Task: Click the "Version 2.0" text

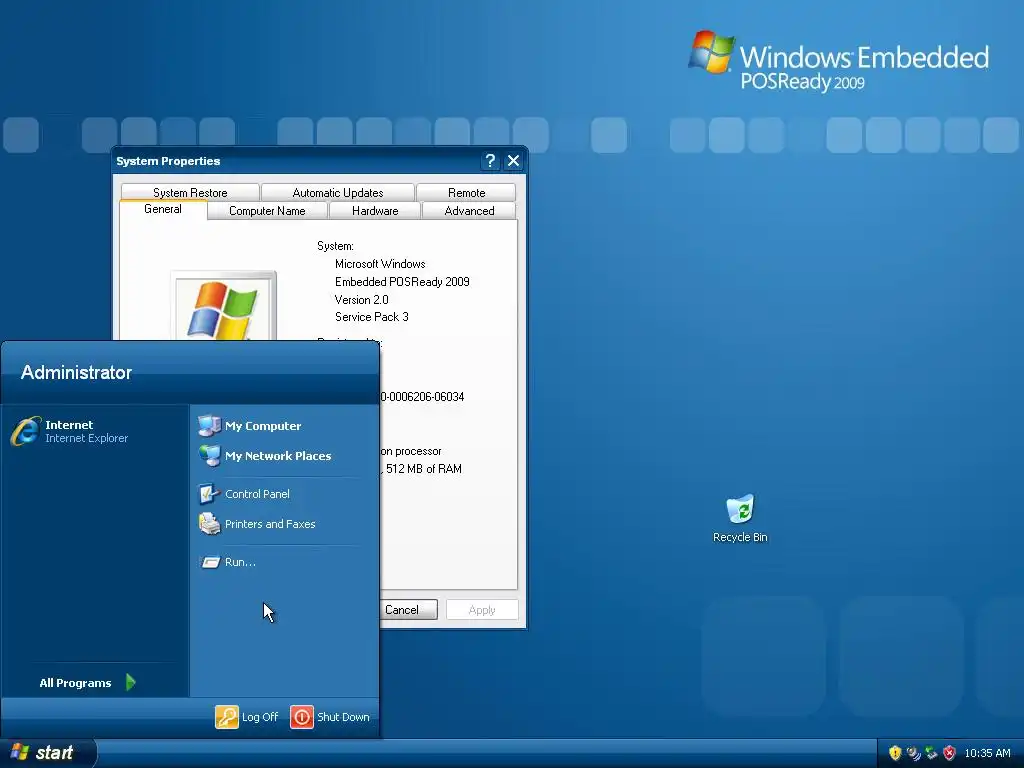Action: coord(361,300)
